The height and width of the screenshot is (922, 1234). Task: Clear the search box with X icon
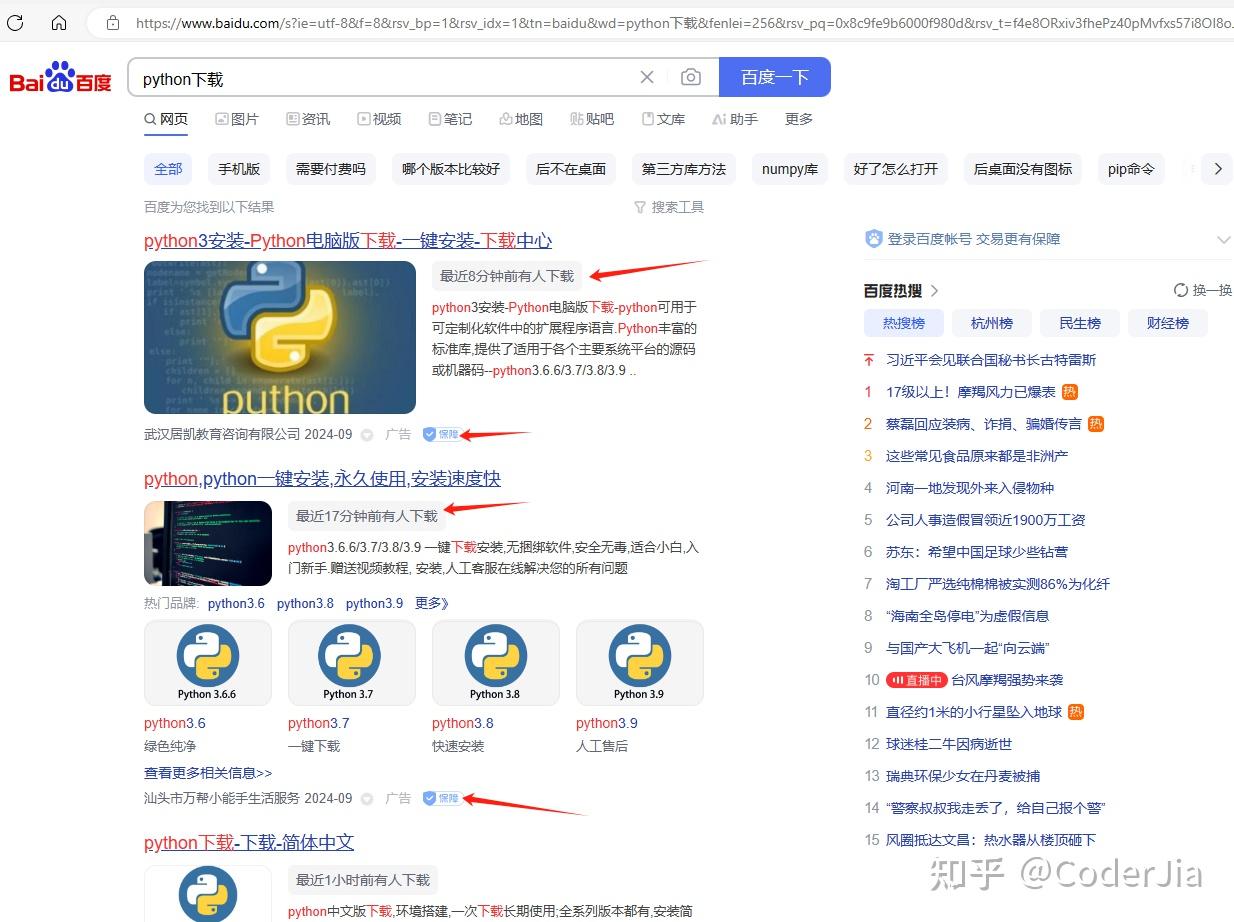click(x=647, y=77)
